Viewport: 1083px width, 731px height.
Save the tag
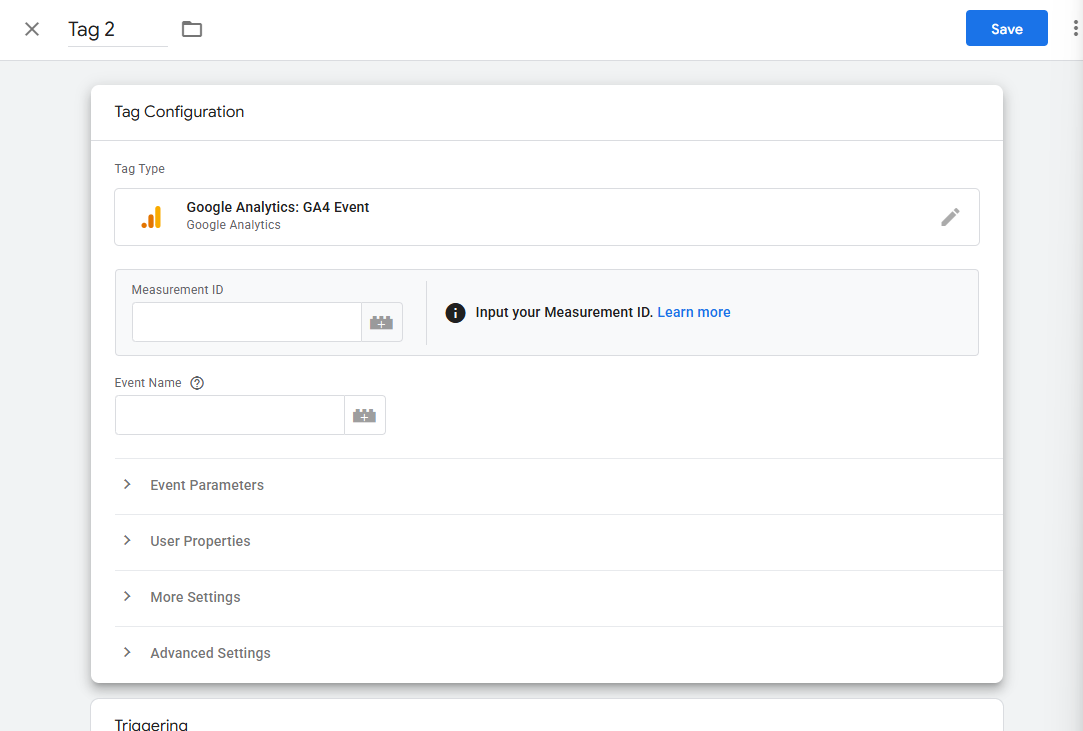(x=1006, y=28)
